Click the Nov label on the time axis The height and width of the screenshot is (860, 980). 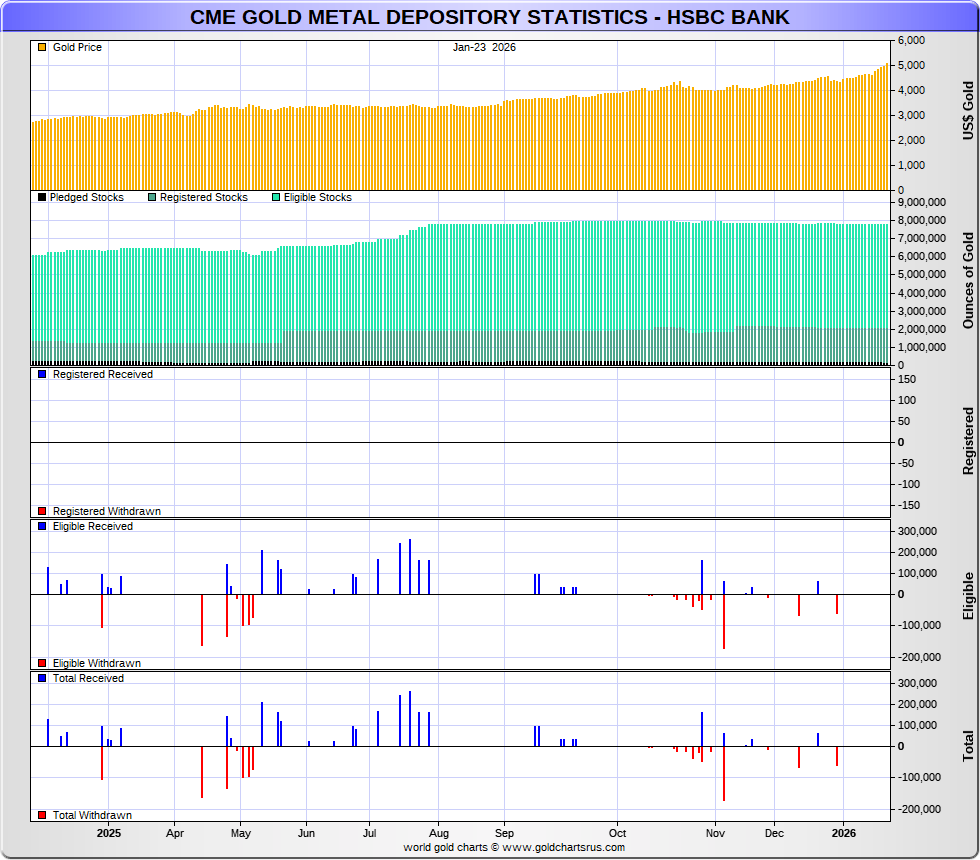715,832
